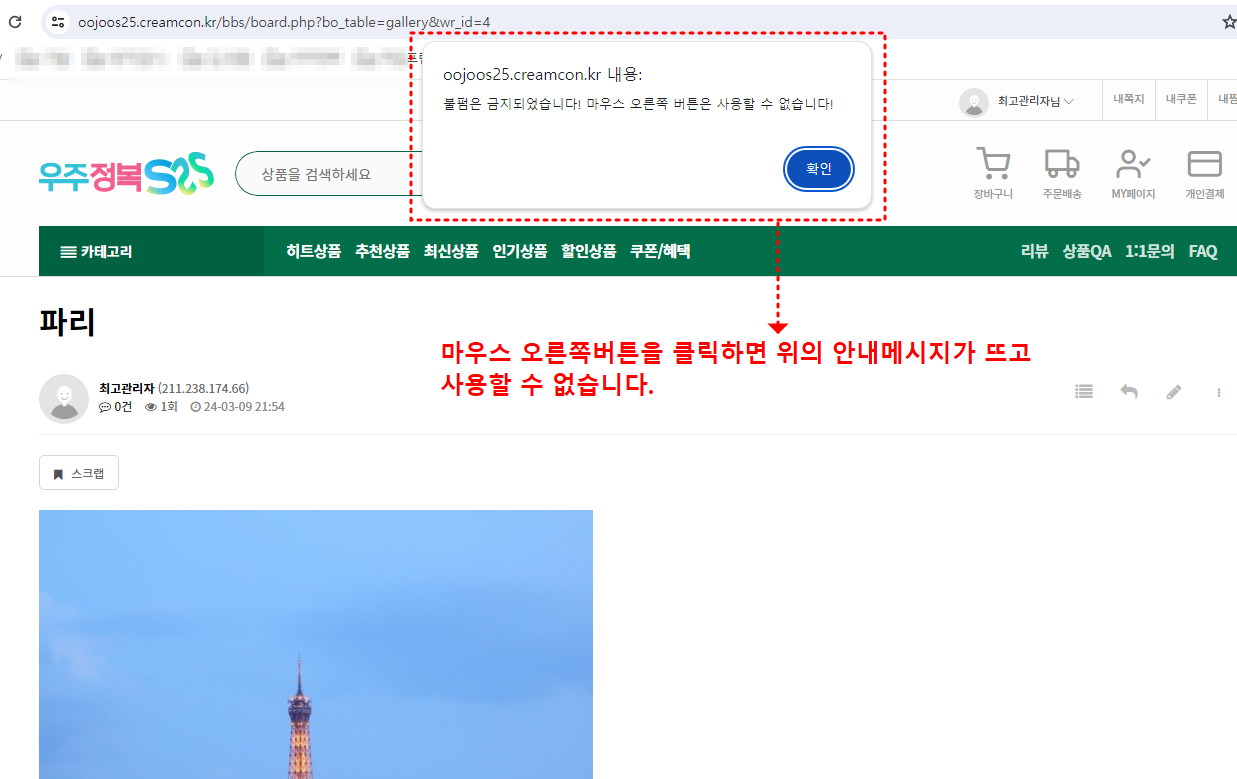Open the vertical dots more options
Screen dimensions: 1237x779
click(1219, 392)
